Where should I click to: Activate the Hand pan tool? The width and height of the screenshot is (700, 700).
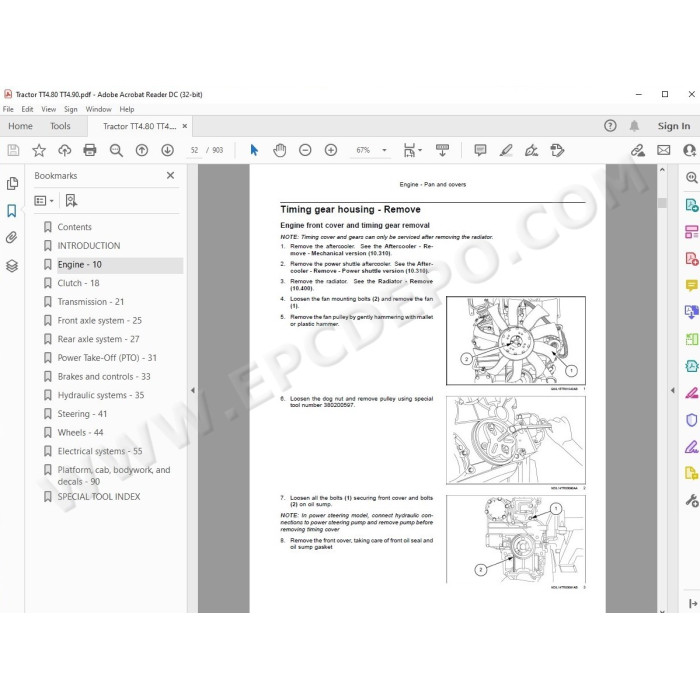pos(279,150)
